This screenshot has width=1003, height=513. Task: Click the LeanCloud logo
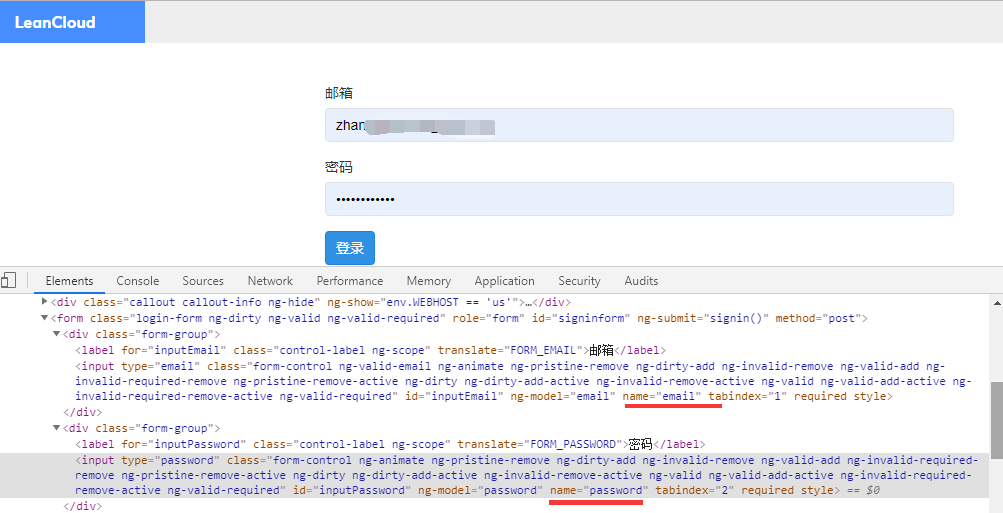55,22
